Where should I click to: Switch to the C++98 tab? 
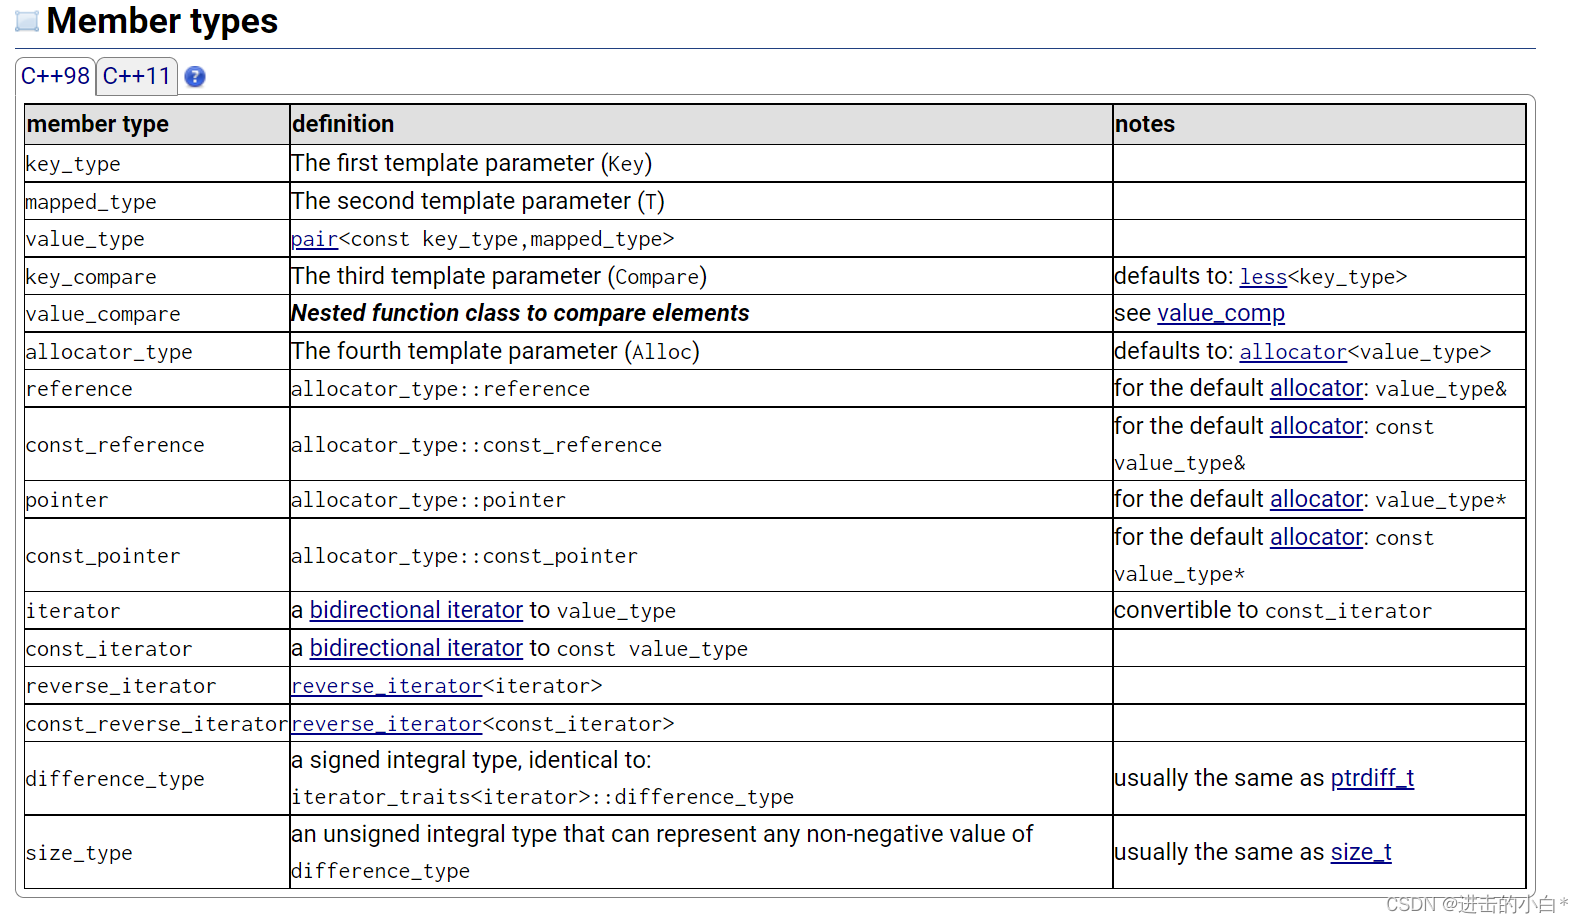click(x=55, y=76)
